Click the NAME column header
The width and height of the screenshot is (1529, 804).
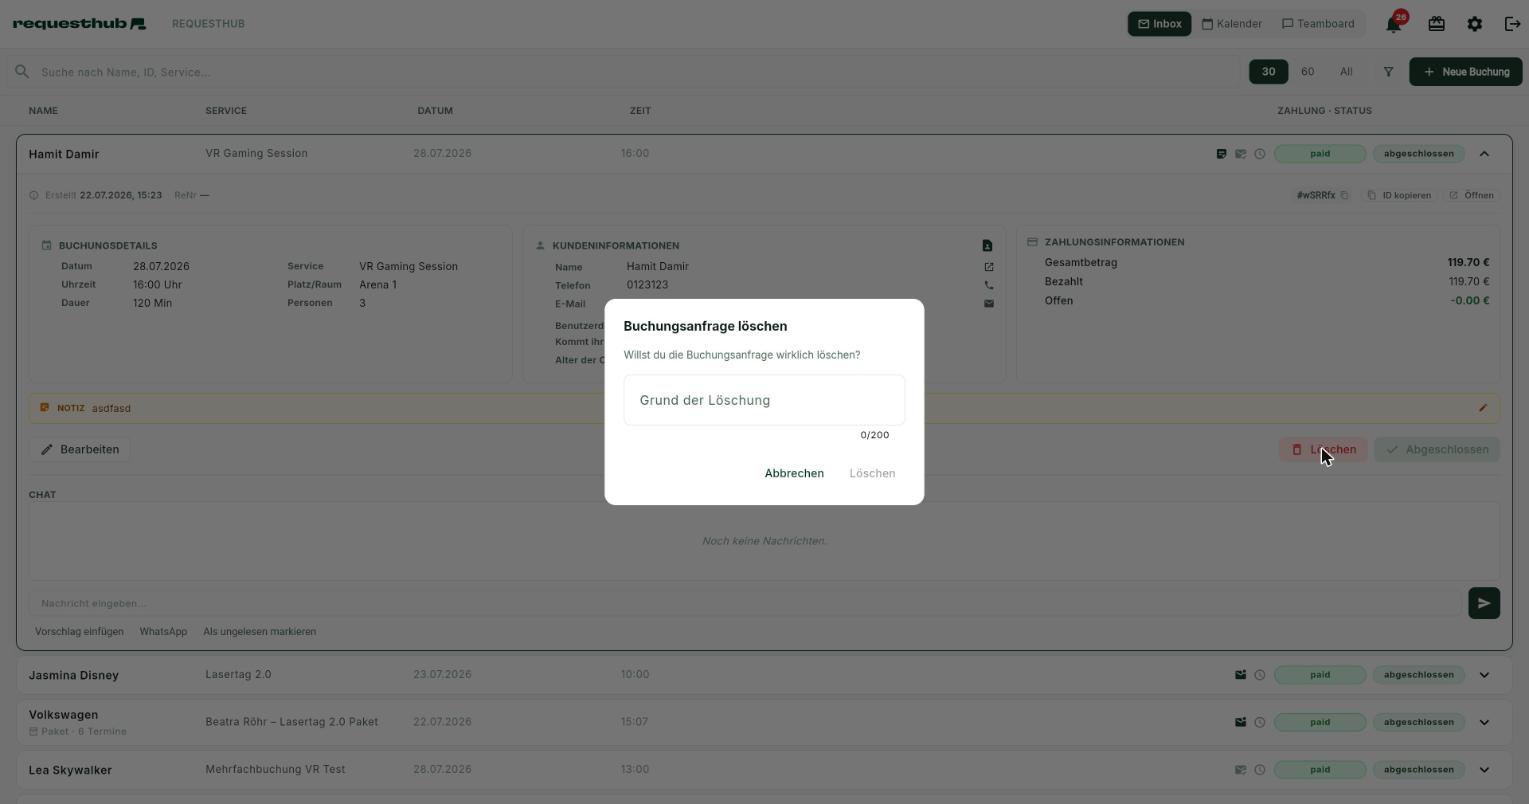[43, 111]
